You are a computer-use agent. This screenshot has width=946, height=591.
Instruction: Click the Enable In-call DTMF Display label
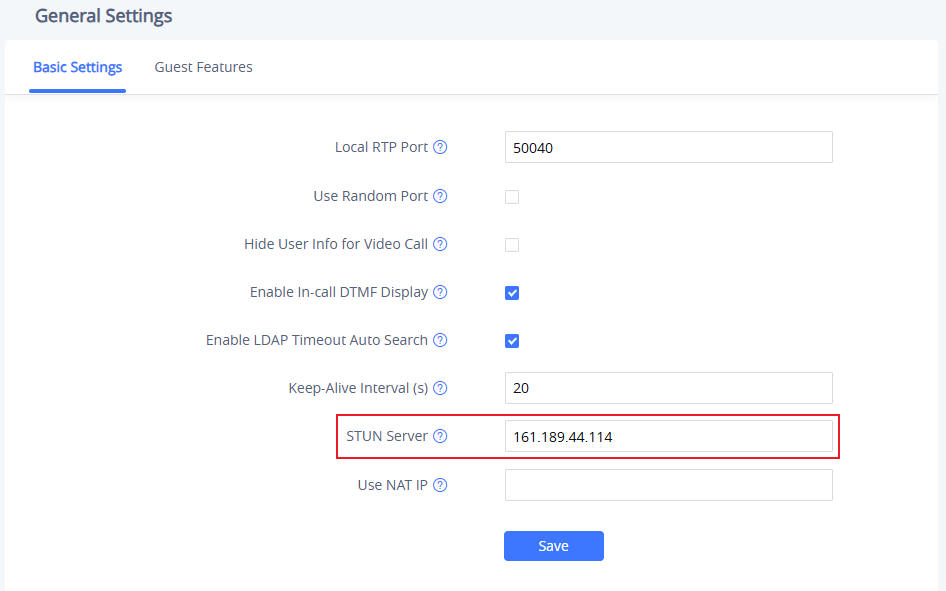click(x=339, y=292)
